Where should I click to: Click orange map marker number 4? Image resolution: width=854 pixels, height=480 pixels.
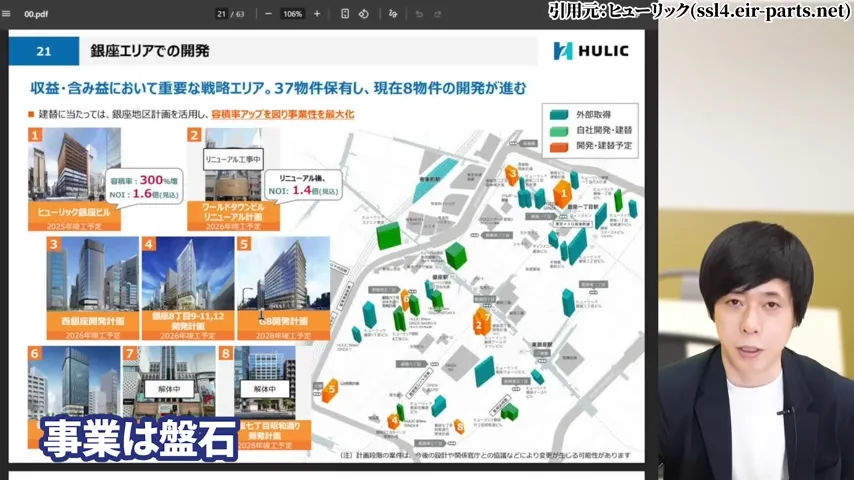coord(394,421)
